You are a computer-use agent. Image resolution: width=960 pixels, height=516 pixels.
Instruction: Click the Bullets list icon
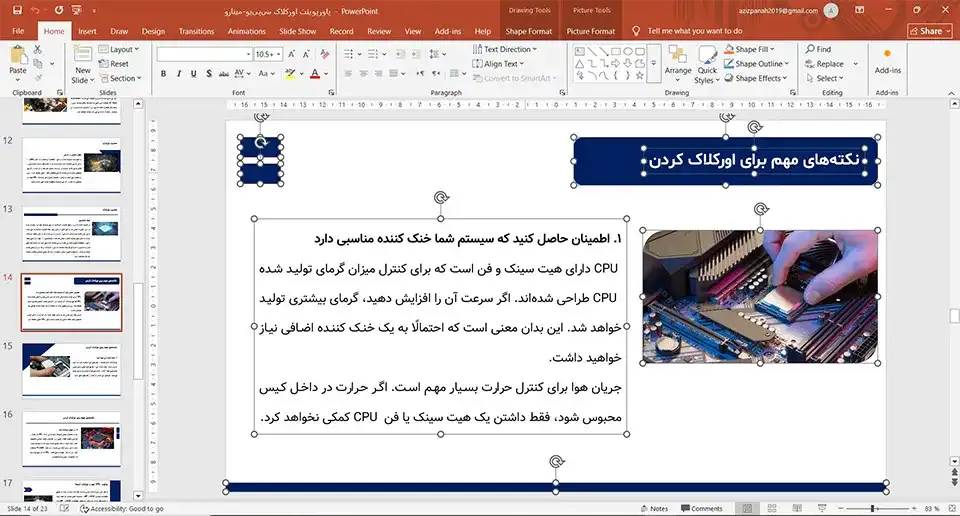click(348, 54)
